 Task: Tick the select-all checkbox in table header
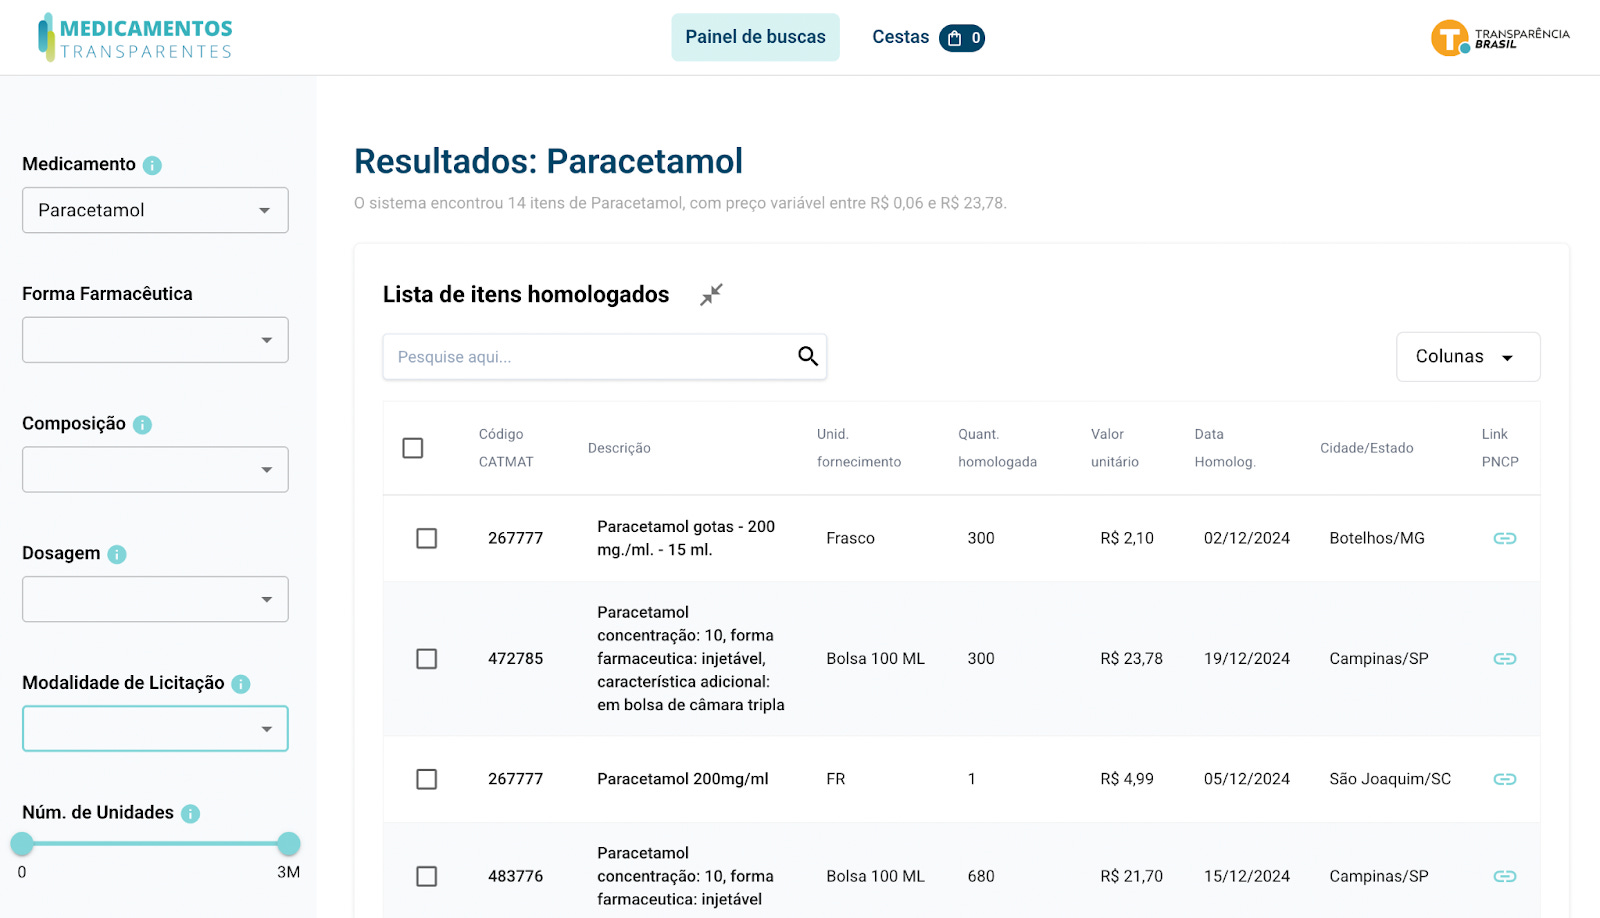413,448
